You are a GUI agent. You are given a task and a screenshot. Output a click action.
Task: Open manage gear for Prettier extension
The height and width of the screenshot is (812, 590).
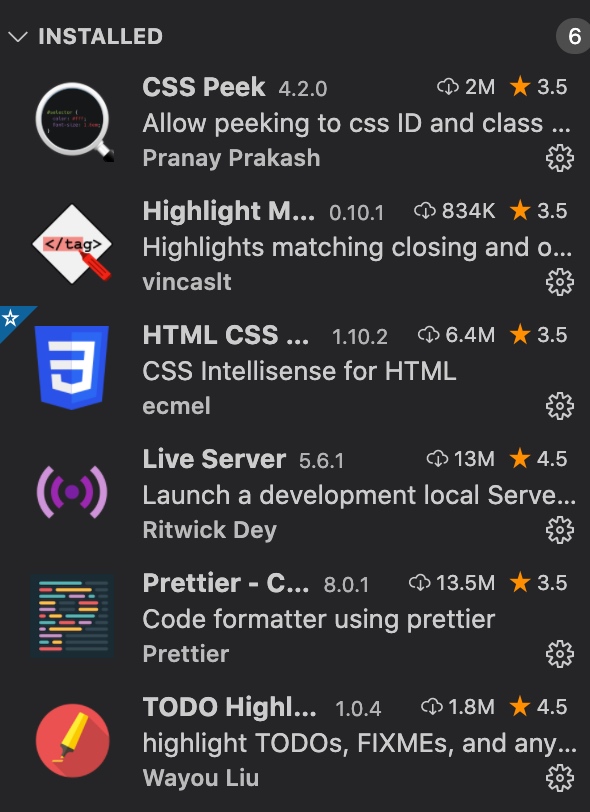coord(560,654)
